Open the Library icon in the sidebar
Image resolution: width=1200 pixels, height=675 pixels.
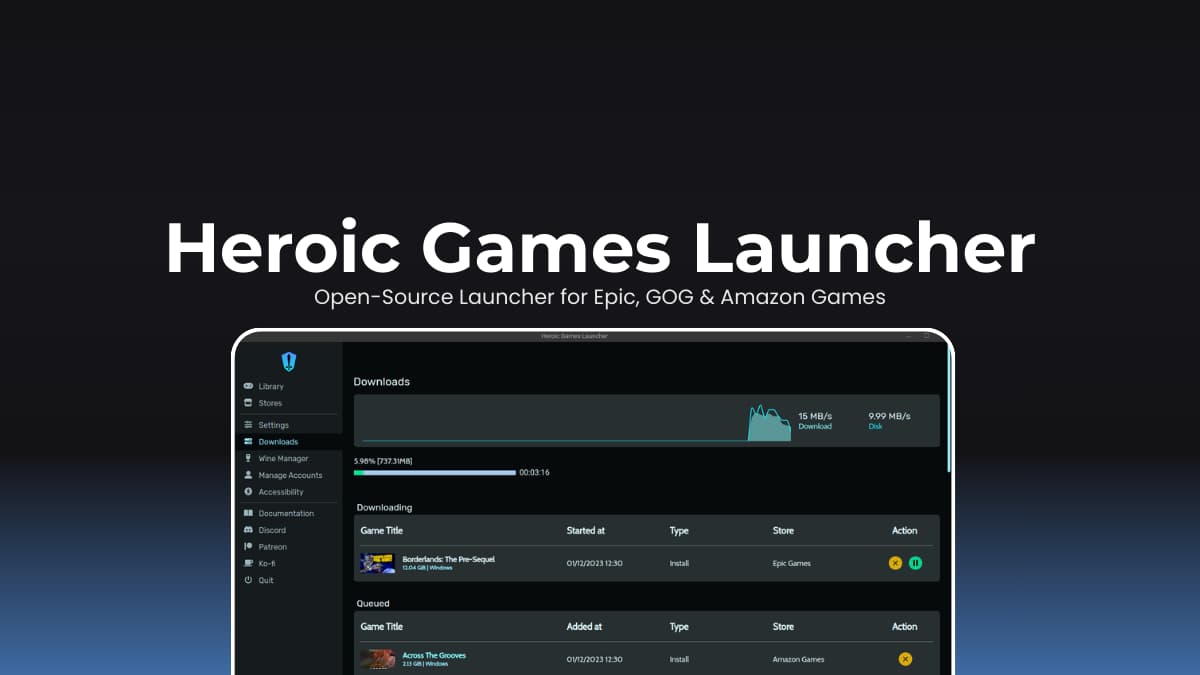248,386
